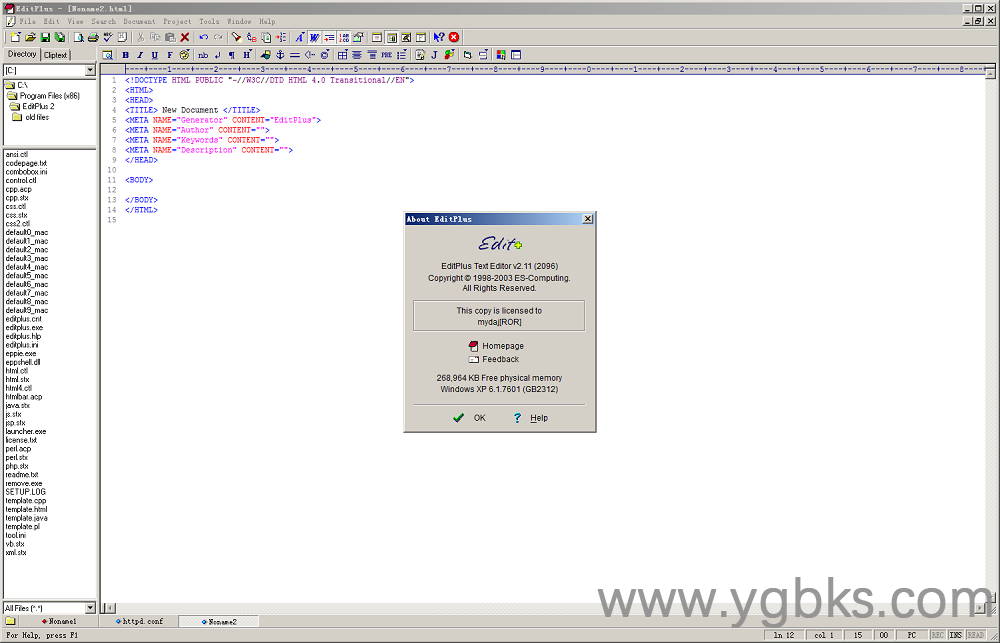Run the spell check toolbar icon
1000x643 pixels.
108,37
